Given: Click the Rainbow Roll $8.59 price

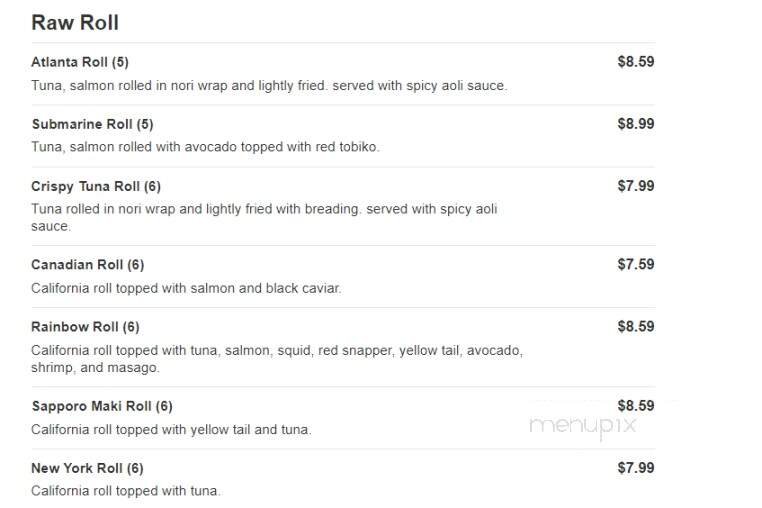Looking at the screenshot, I should click(x=635, y=327).
